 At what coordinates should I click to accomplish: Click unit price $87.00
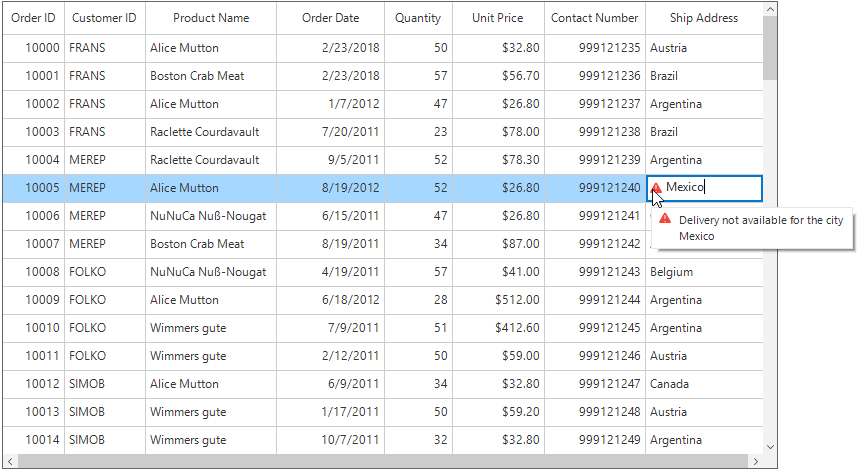[x=498, y=244]
